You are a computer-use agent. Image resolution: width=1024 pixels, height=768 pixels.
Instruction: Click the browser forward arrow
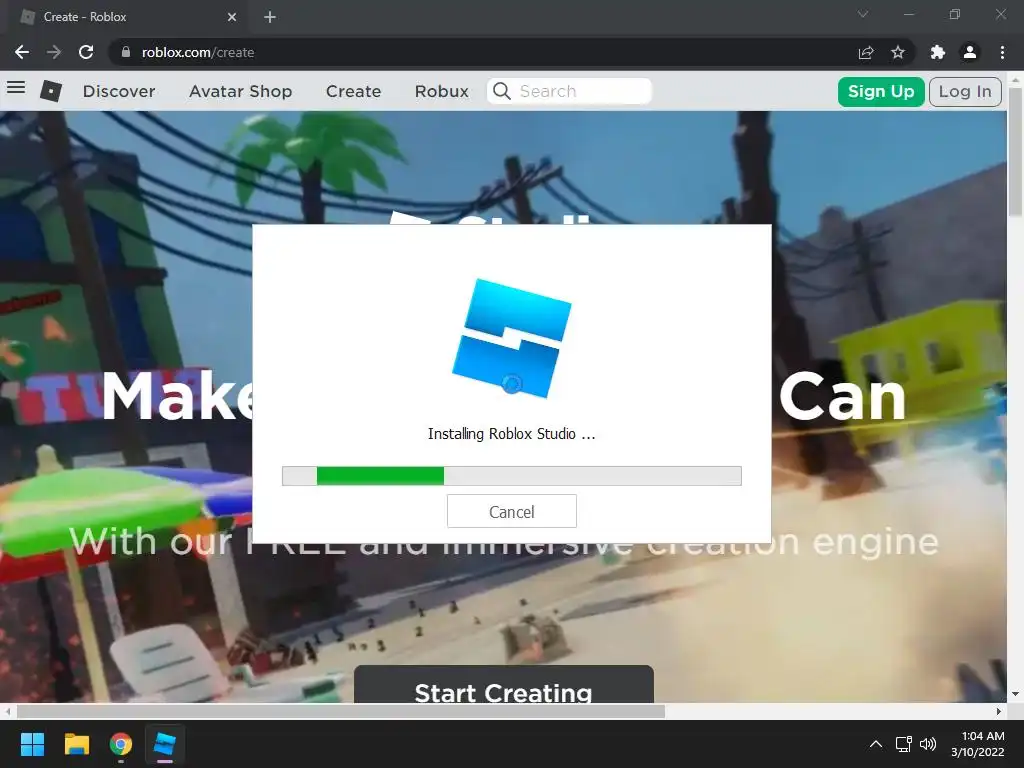[54, 52]
